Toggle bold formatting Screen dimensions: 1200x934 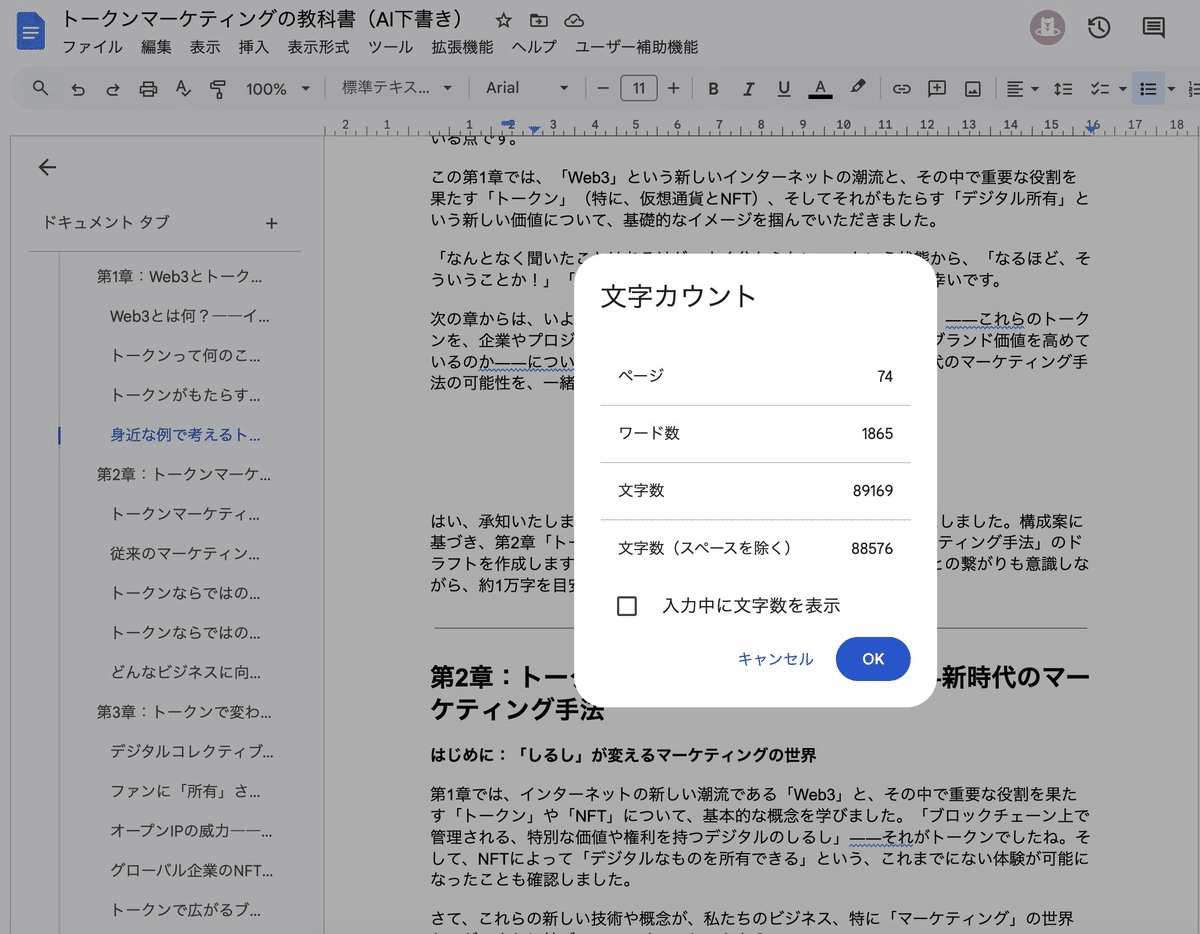713,88
